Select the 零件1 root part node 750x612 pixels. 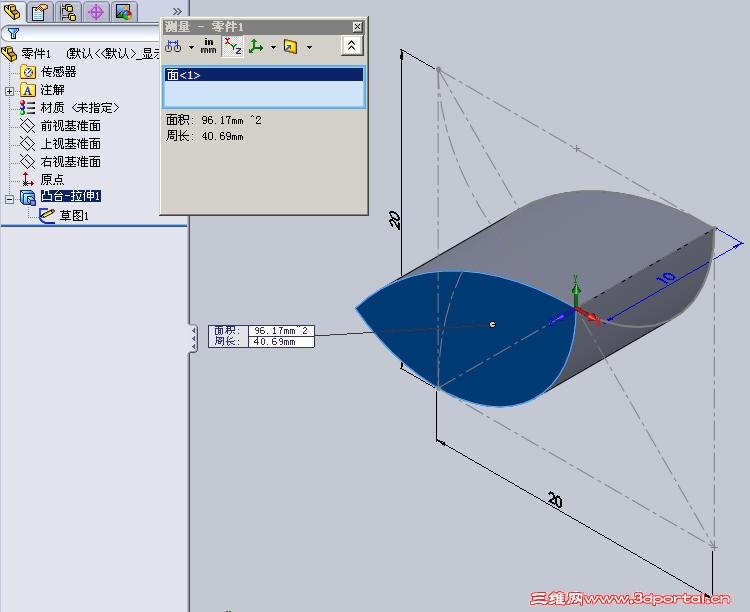tap(35, 54)
